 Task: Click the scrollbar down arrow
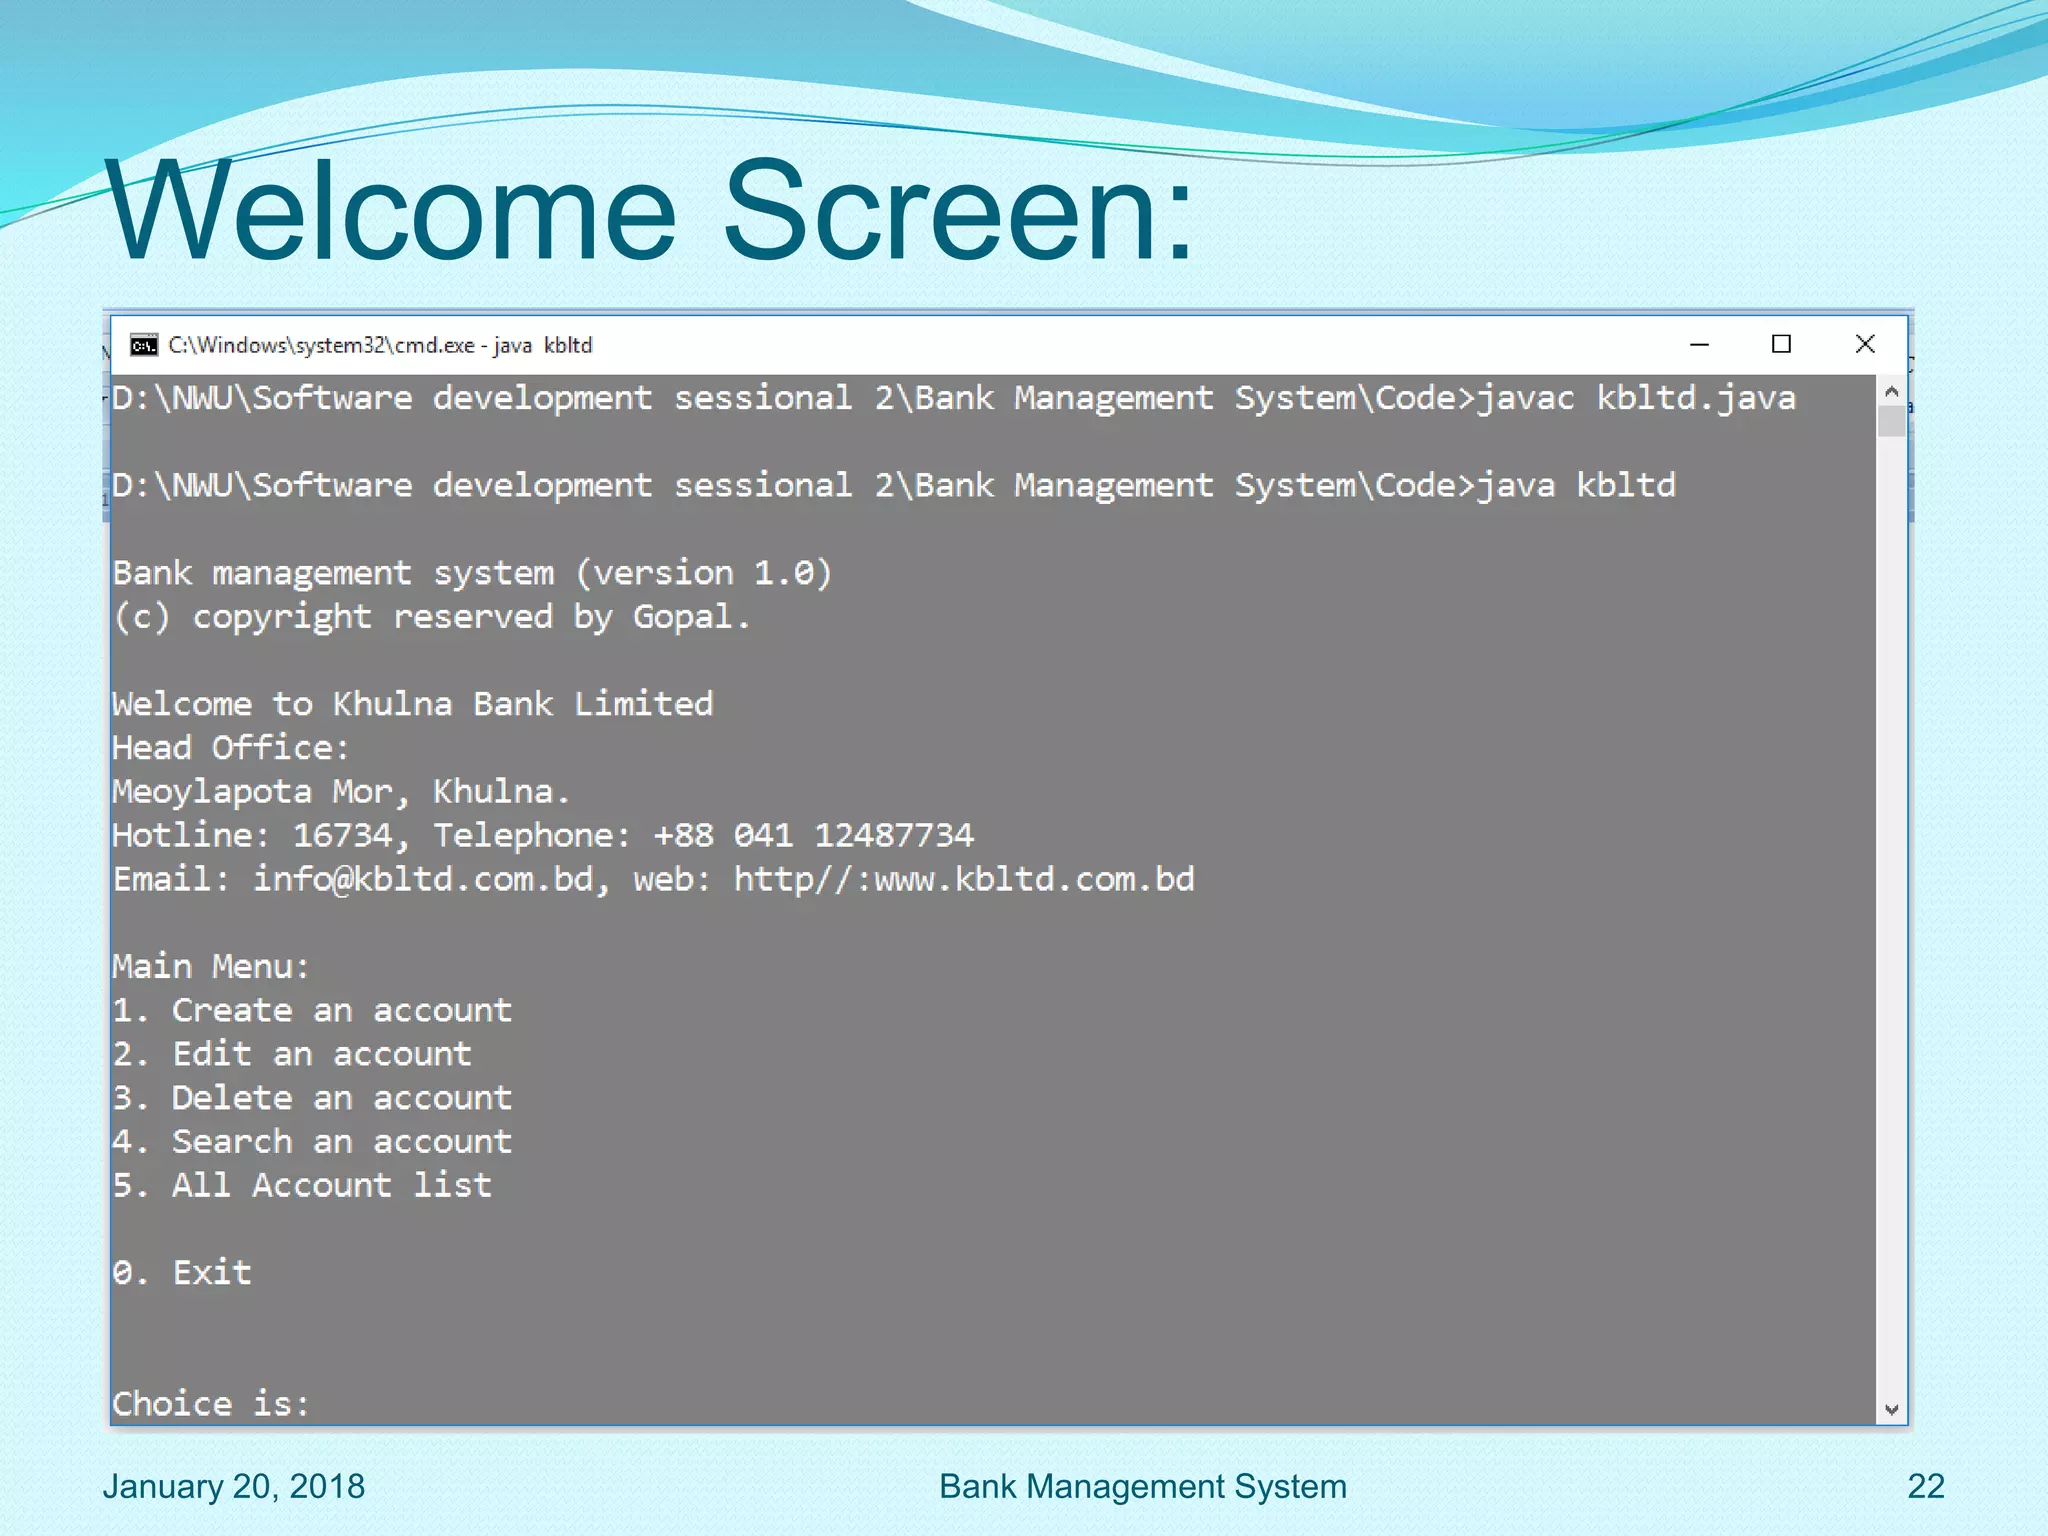click(x=1891, y=1409)
